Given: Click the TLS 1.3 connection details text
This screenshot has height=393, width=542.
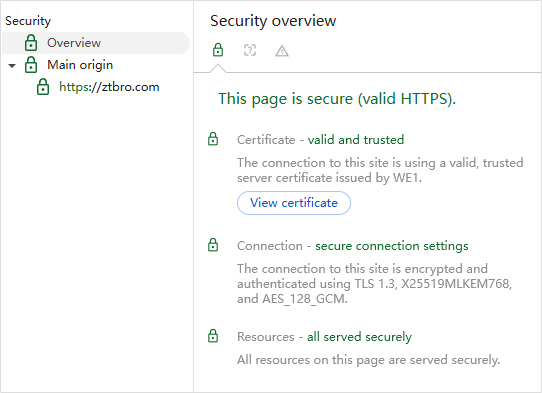Looking at the screenshot, I should (374, 283).
